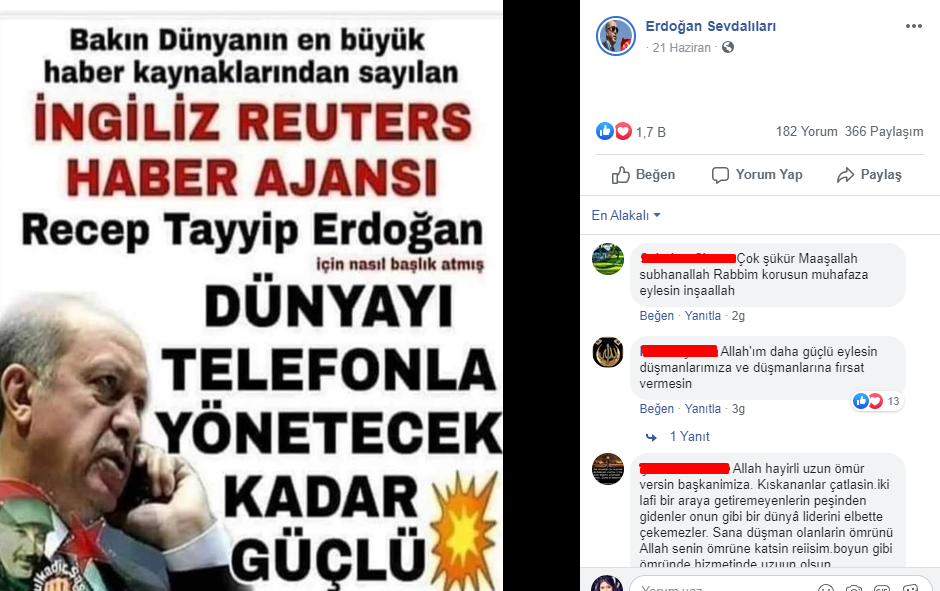
Task: Open the three-dot post options menu
Action: 914,26
